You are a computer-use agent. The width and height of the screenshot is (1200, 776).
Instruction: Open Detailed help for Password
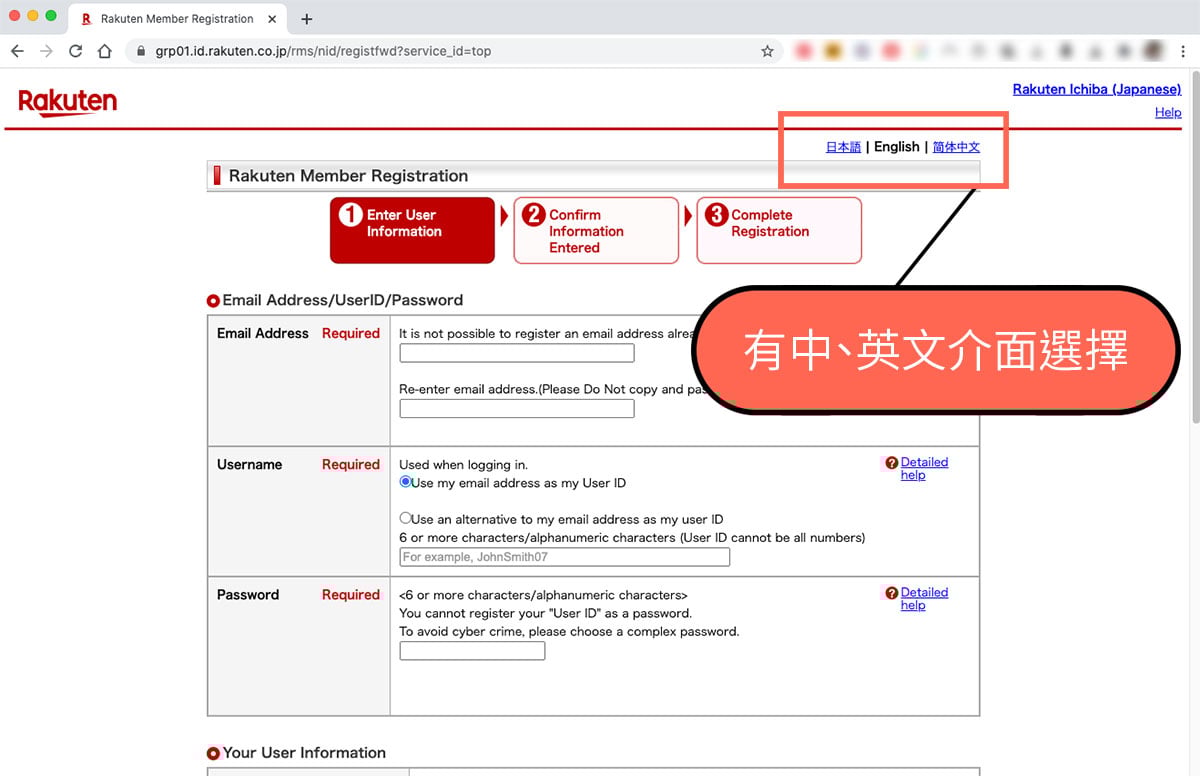click(924, 598)
